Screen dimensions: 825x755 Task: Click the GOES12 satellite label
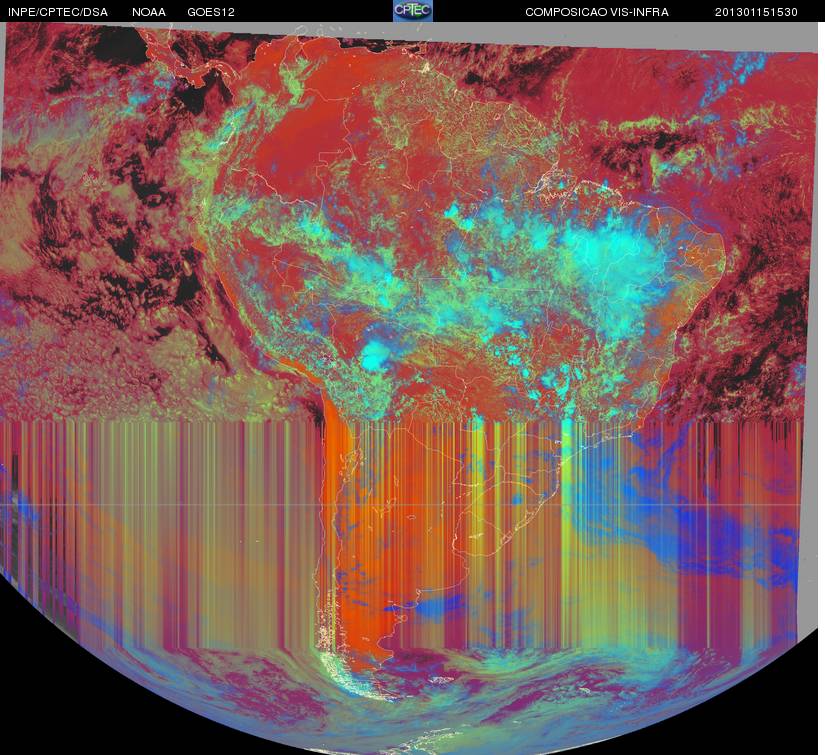point(211,12)
